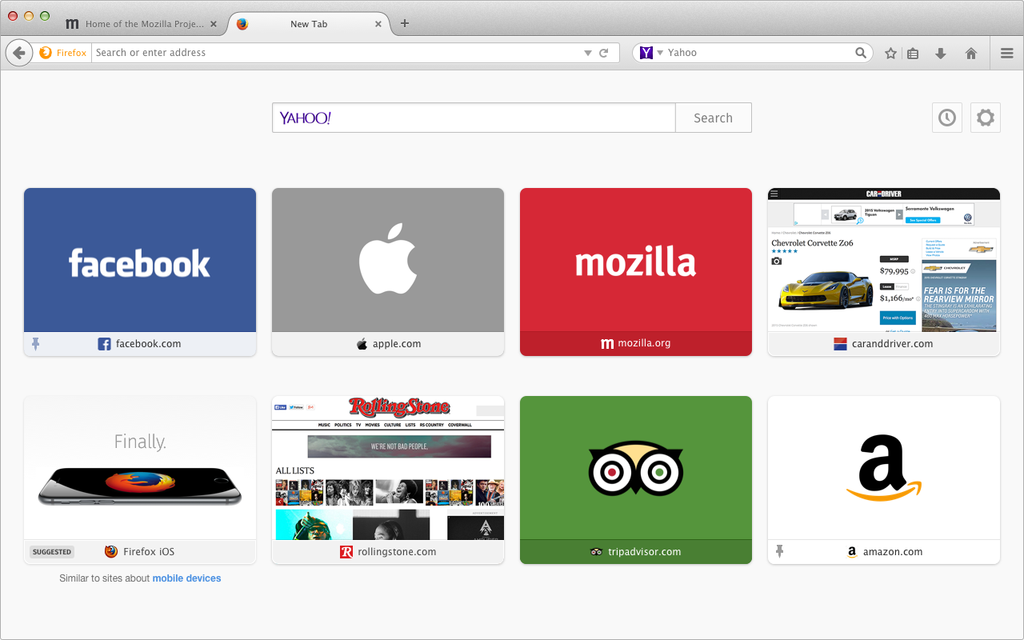Close the New Tab tab

tap(378, 23)
